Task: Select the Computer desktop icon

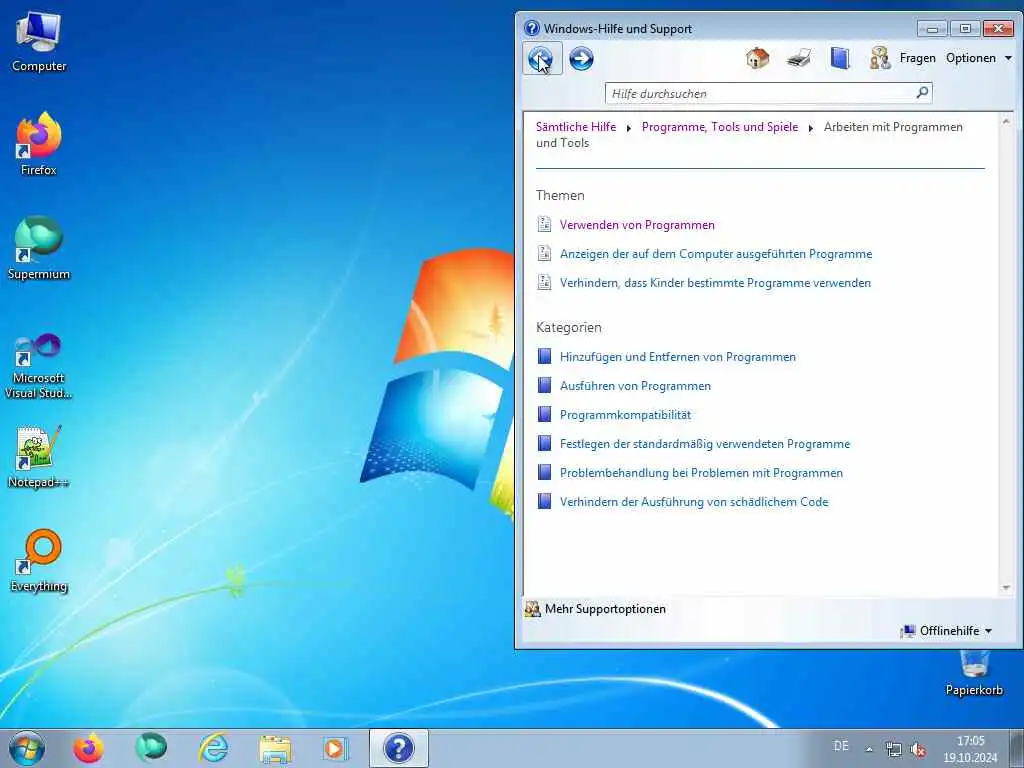Action: pyautogui.click(x=39, y=42)
